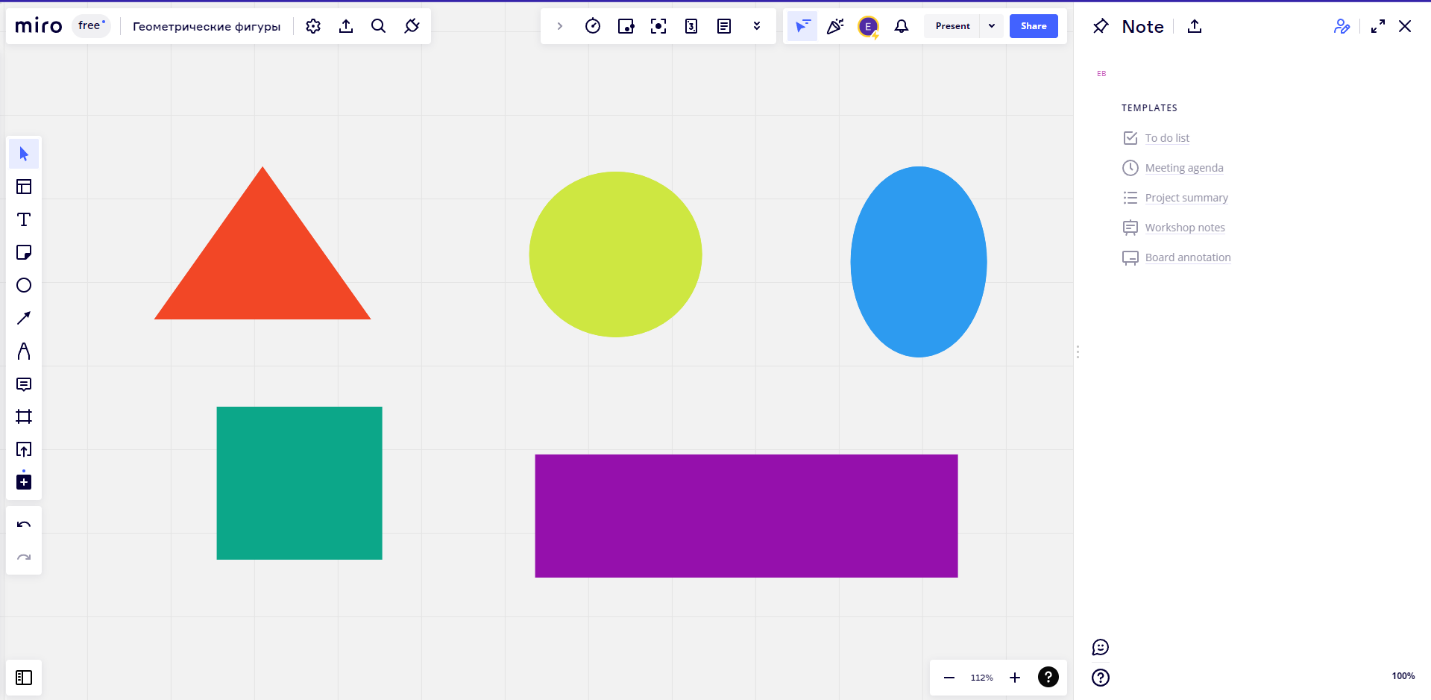The height and width of the screenshot is (700, 1431).
Task: Toggle collaborators' cursors visibility
Action: click(x=802, y=26)
